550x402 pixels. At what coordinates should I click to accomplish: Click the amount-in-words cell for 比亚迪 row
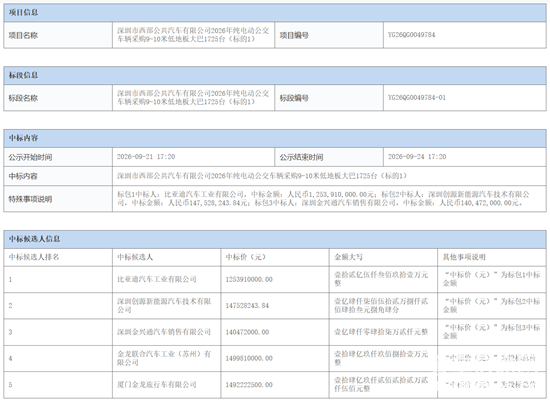point(383,280)
